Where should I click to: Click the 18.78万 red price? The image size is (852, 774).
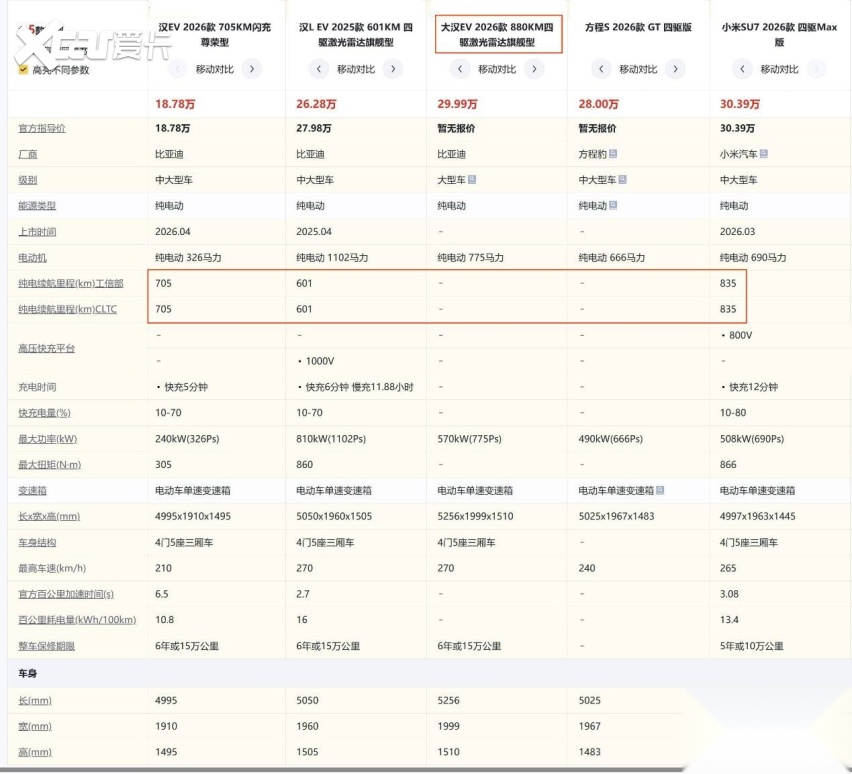click(x=175, y=104)
